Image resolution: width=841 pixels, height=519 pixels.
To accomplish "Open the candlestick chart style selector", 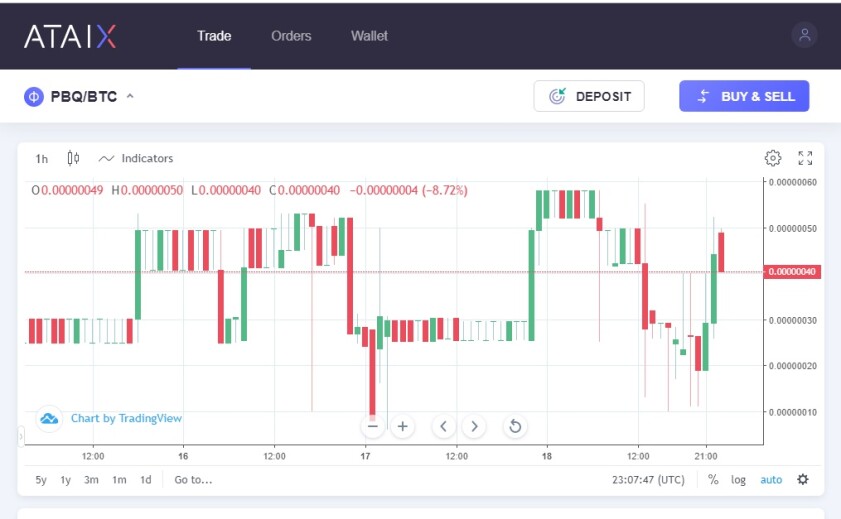I will (x=73, y=158).
